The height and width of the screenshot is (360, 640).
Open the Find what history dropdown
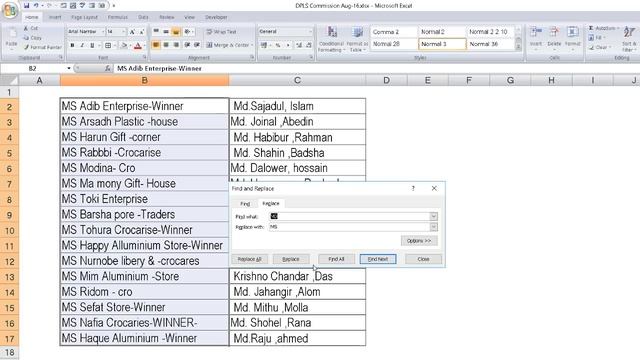pos(433,216)
